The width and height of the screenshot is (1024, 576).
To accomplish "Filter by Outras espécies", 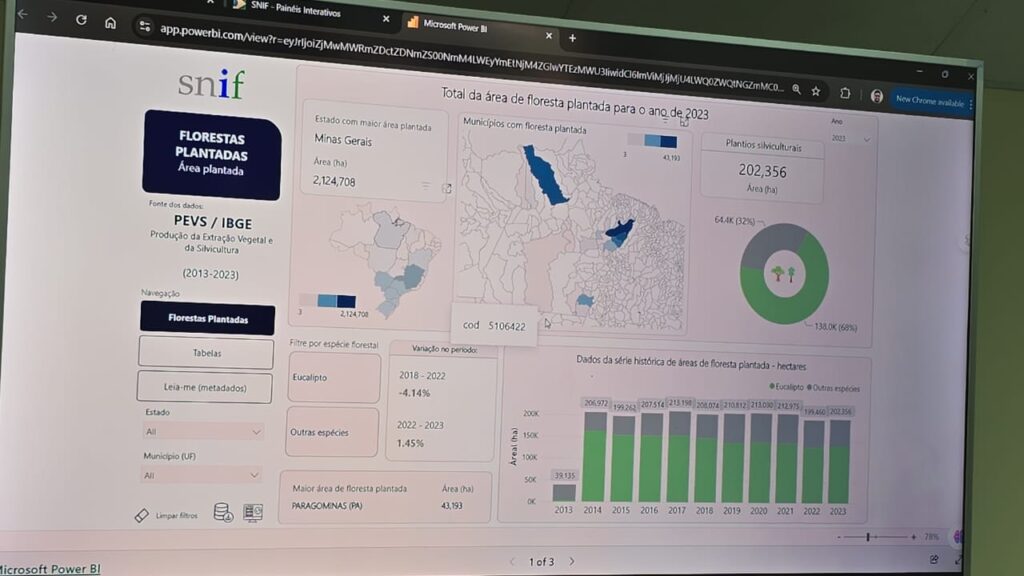I will pyautogui.click(x=332, y=432).
